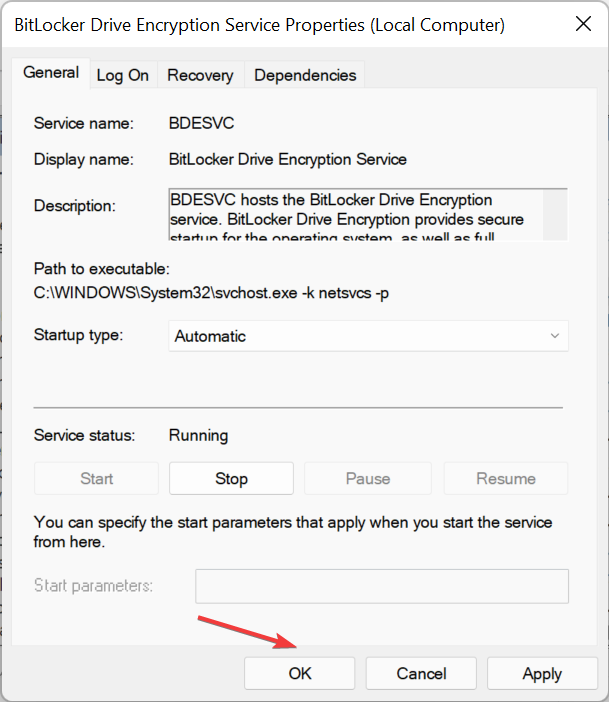This screenshot has height=702, width=609.
Task: Click the Running service status text
Action: (198, 435)
